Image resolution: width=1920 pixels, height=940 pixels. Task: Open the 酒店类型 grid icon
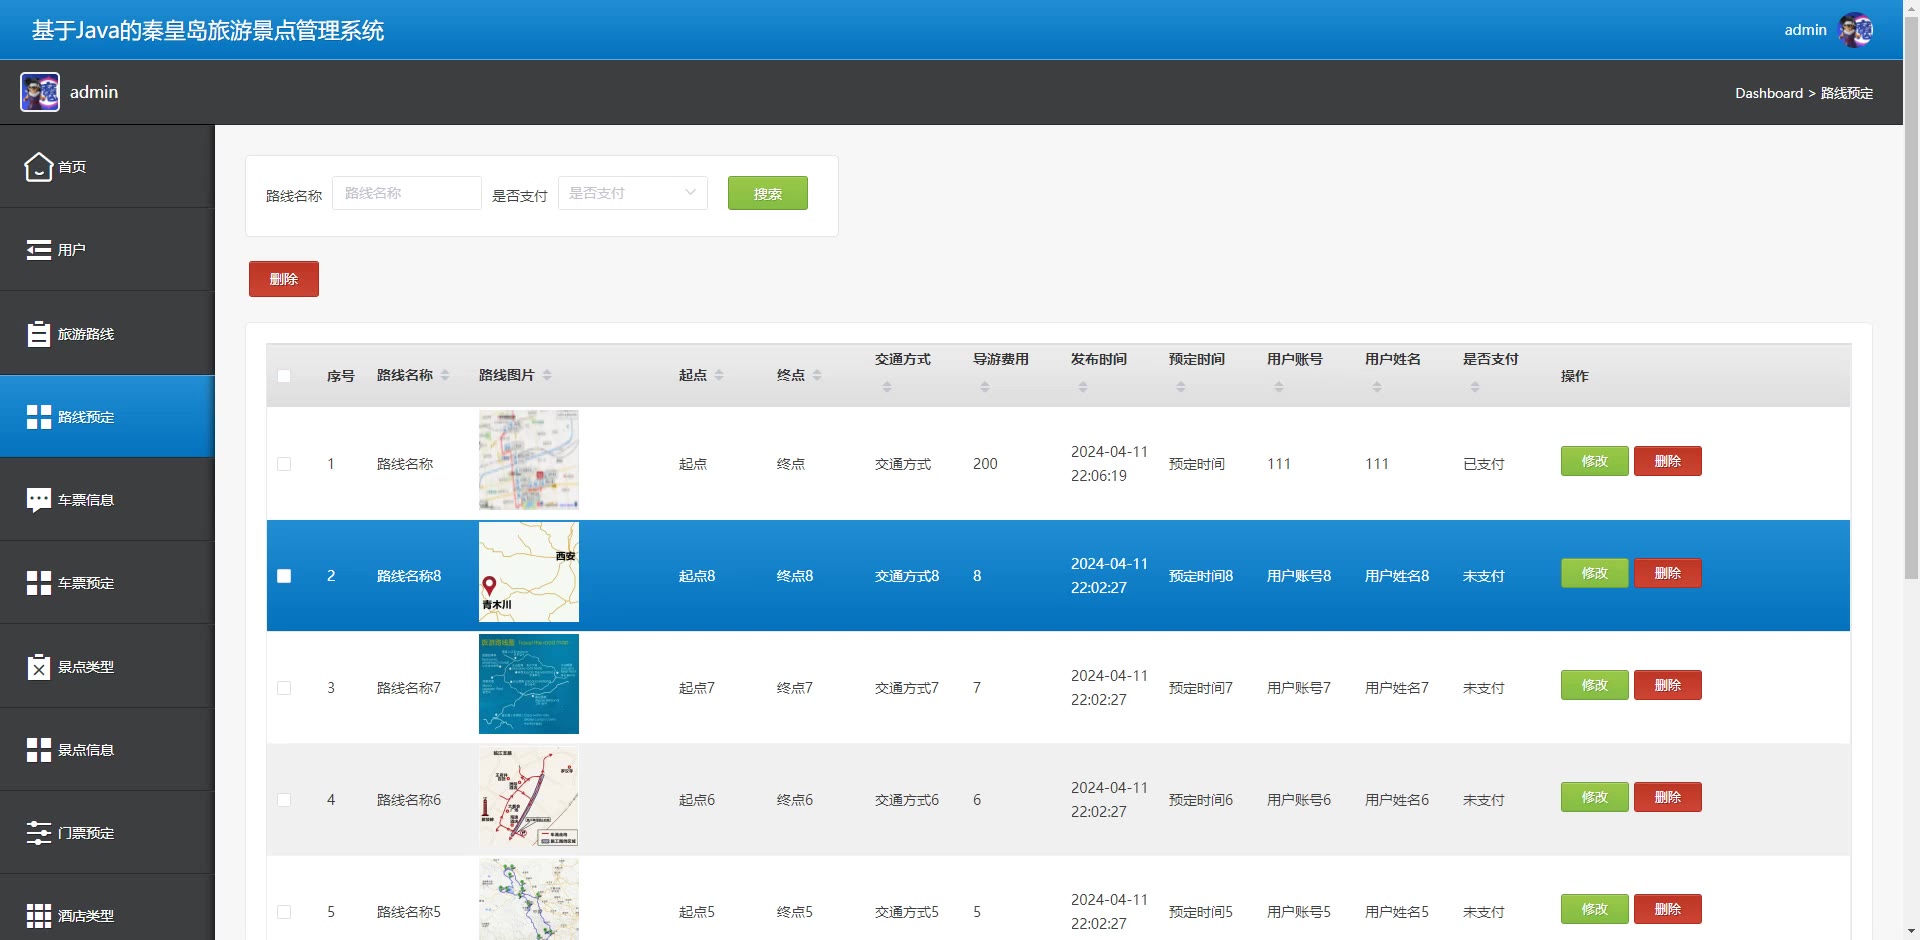click(38, 916)
